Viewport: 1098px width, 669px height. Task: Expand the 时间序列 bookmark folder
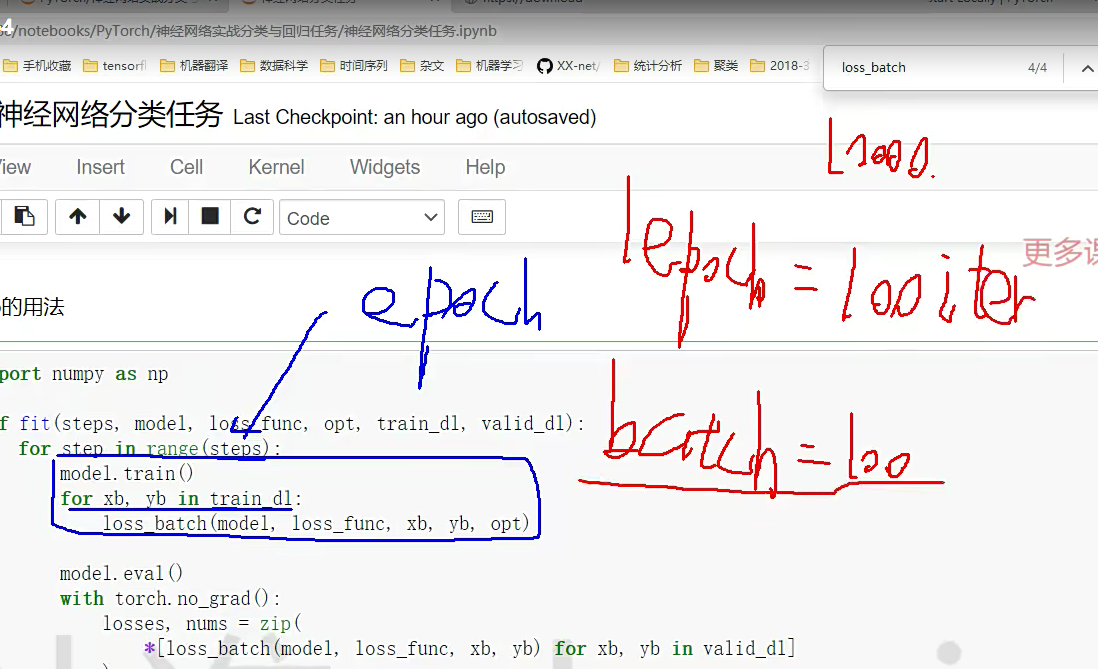click(x=353, y=66)
